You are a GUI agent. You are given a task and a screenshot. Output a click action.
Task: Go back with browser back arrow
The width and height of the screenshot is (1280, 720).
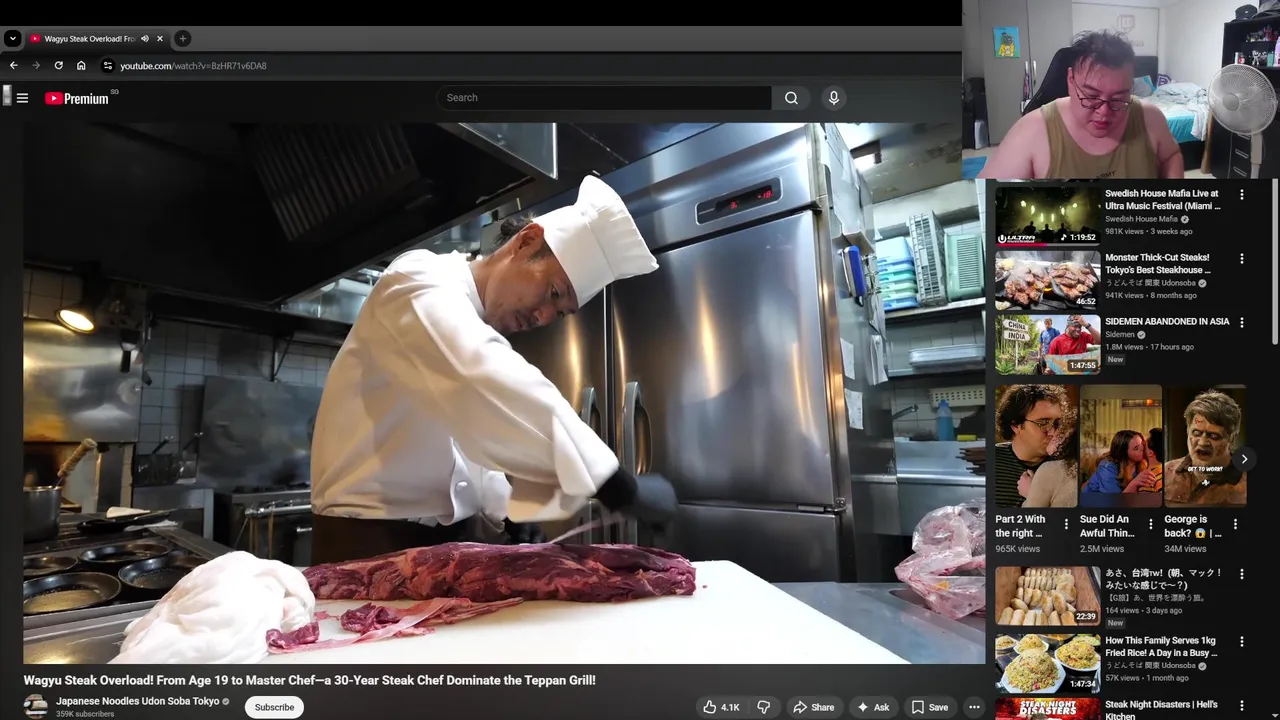click(13, 65)
